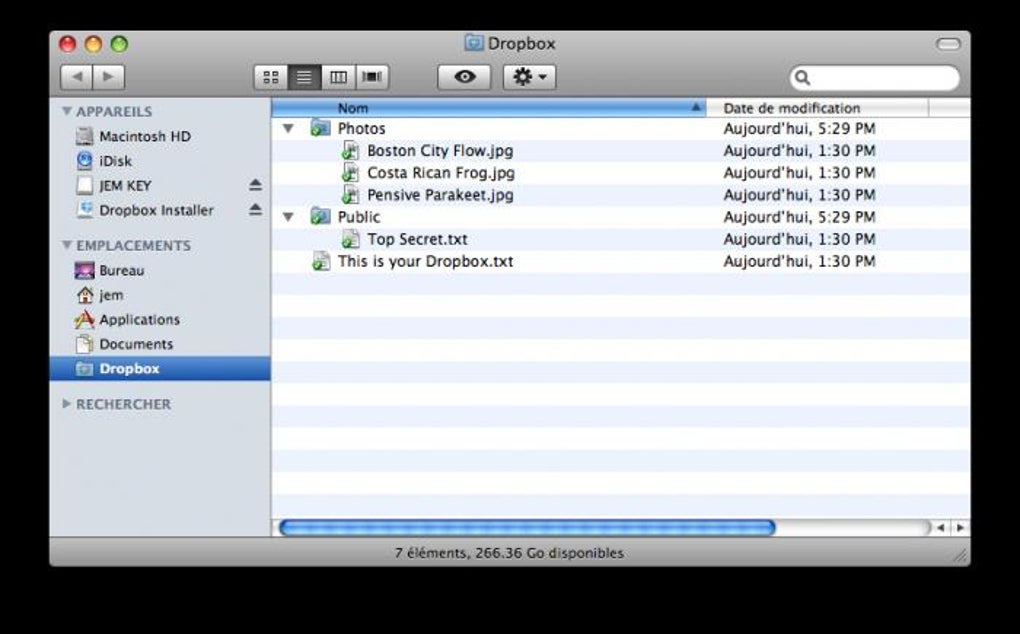The image size is (1020, 634).
Task: Click the search field
Action: [875, 78]
